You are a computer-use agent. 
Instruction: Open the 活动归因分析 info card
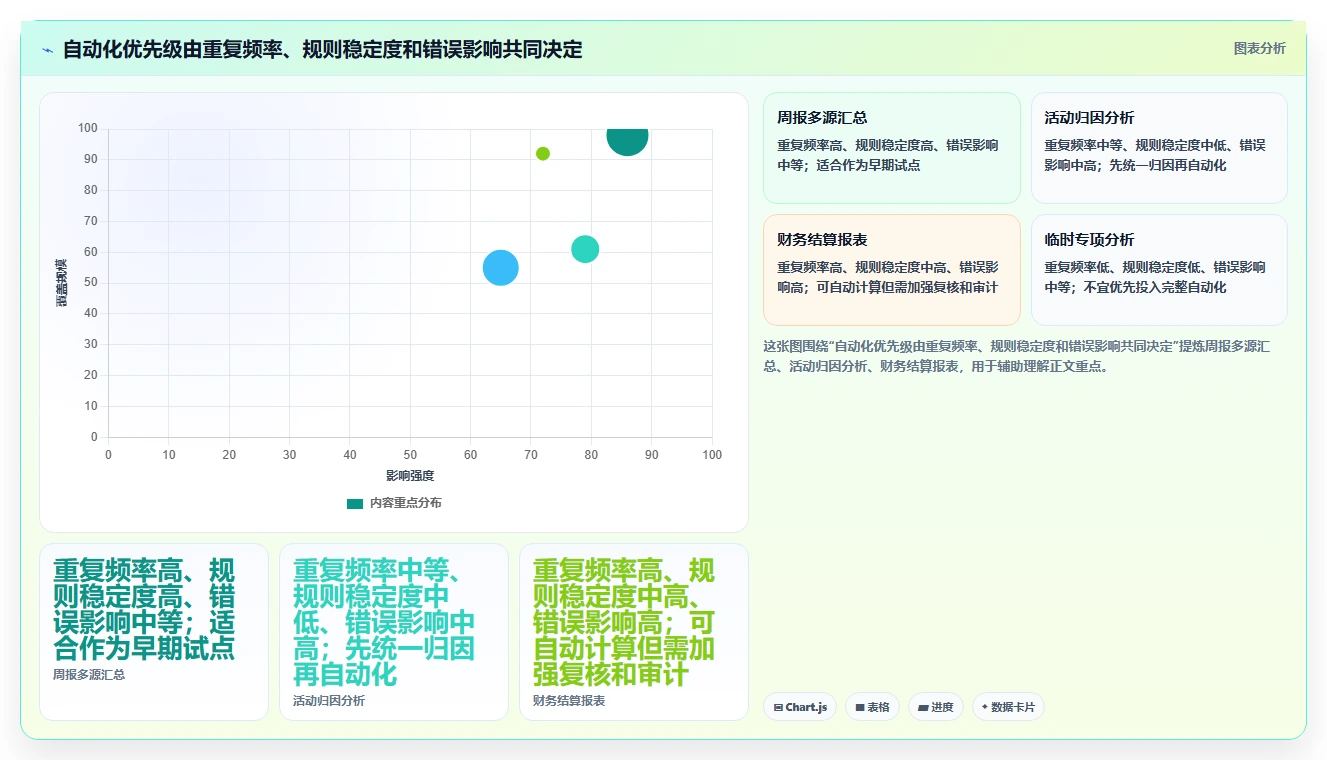pos(1159,148)
